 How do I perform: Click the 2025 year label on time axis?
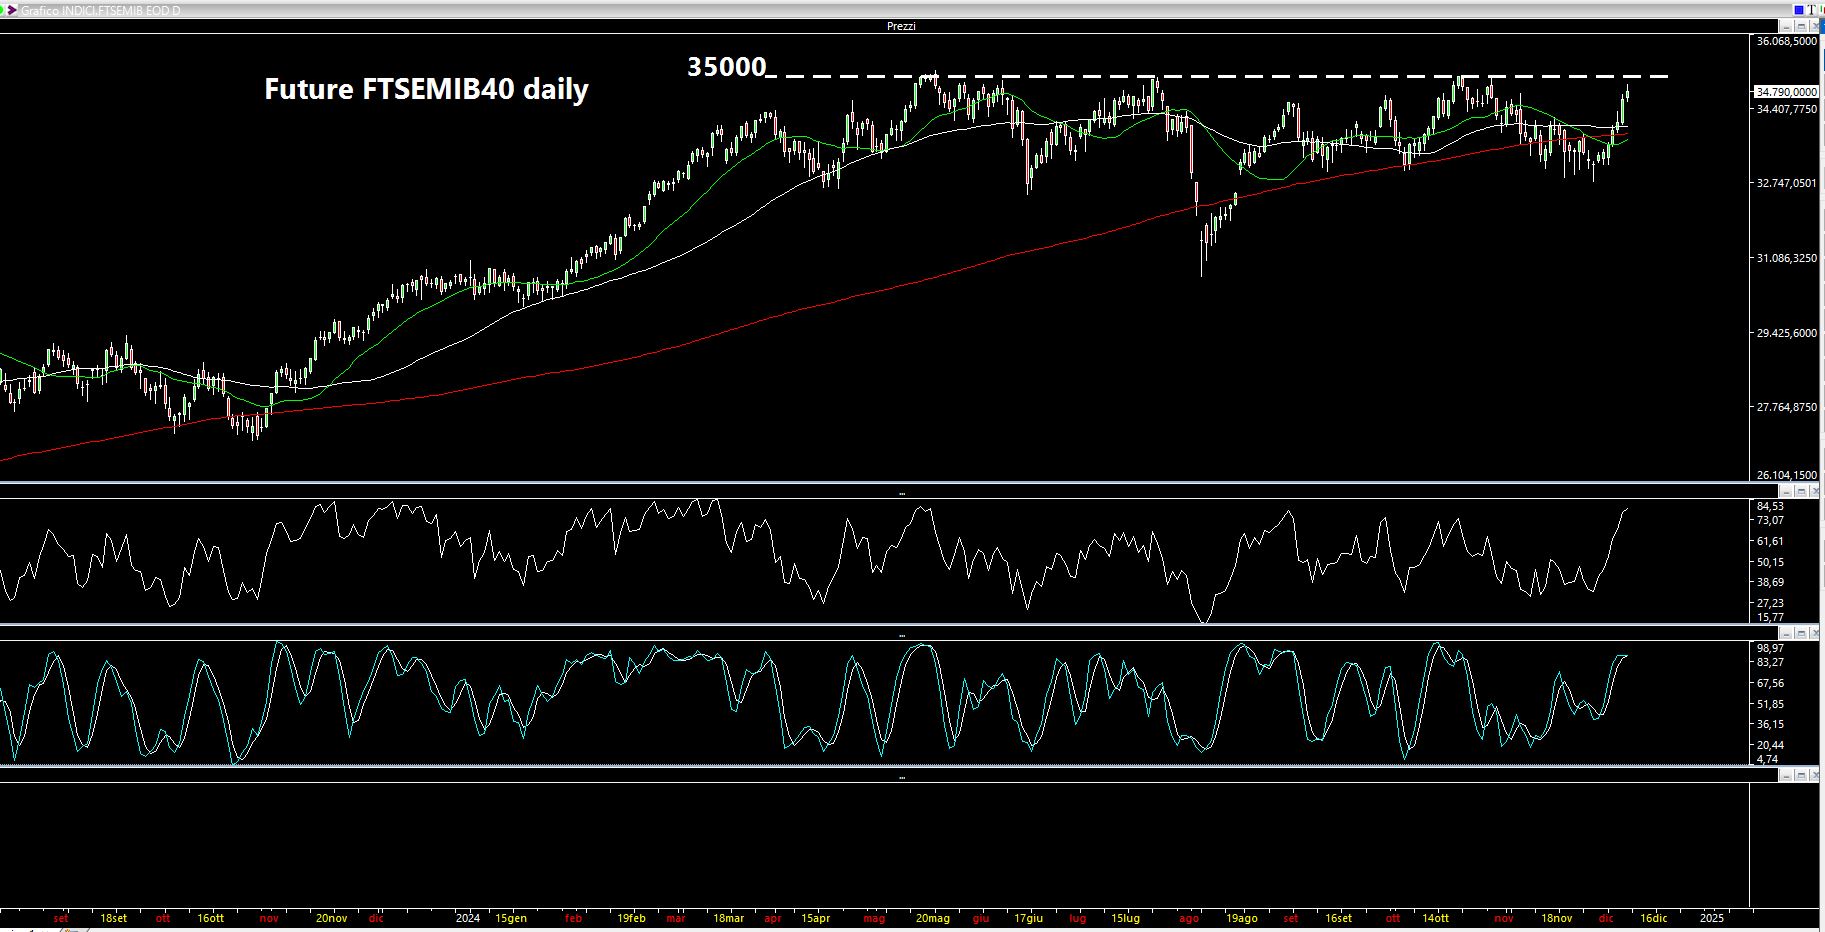pyautogui.click(x=1712, y=918)
